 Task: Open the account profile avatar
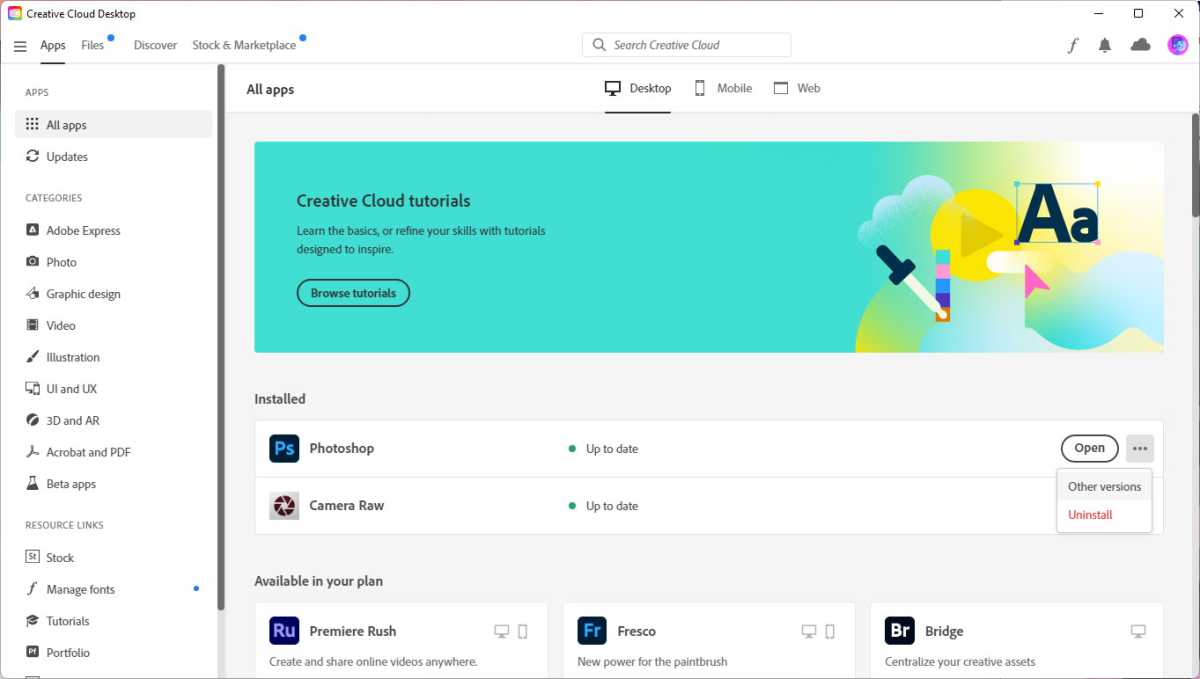tap(1178, 45)
